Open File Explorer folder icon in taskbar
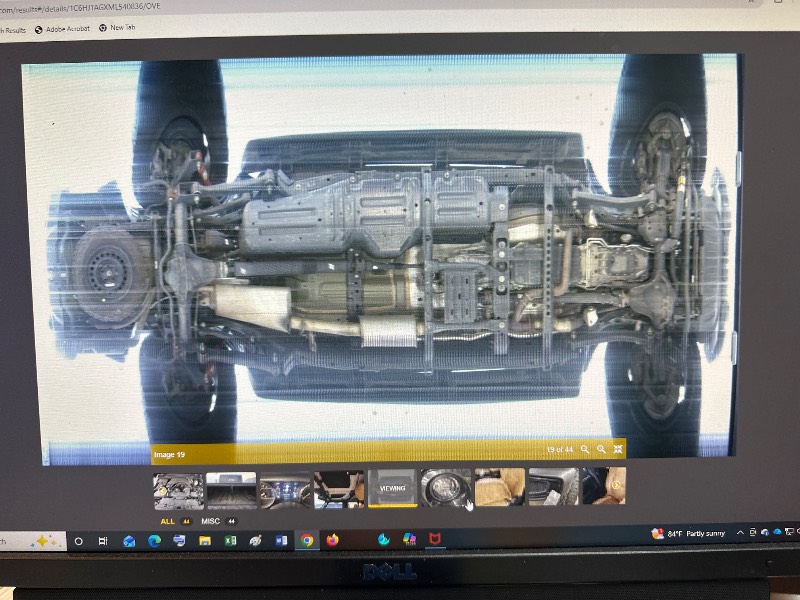The height and width of the screenshot is (600, 800). (205, 540)
